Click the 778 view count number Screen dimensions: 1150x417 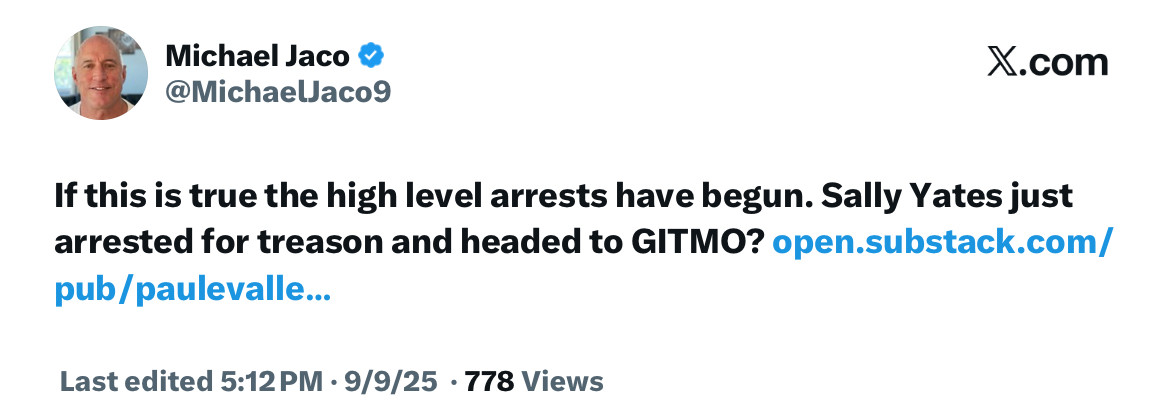(490, 381)
